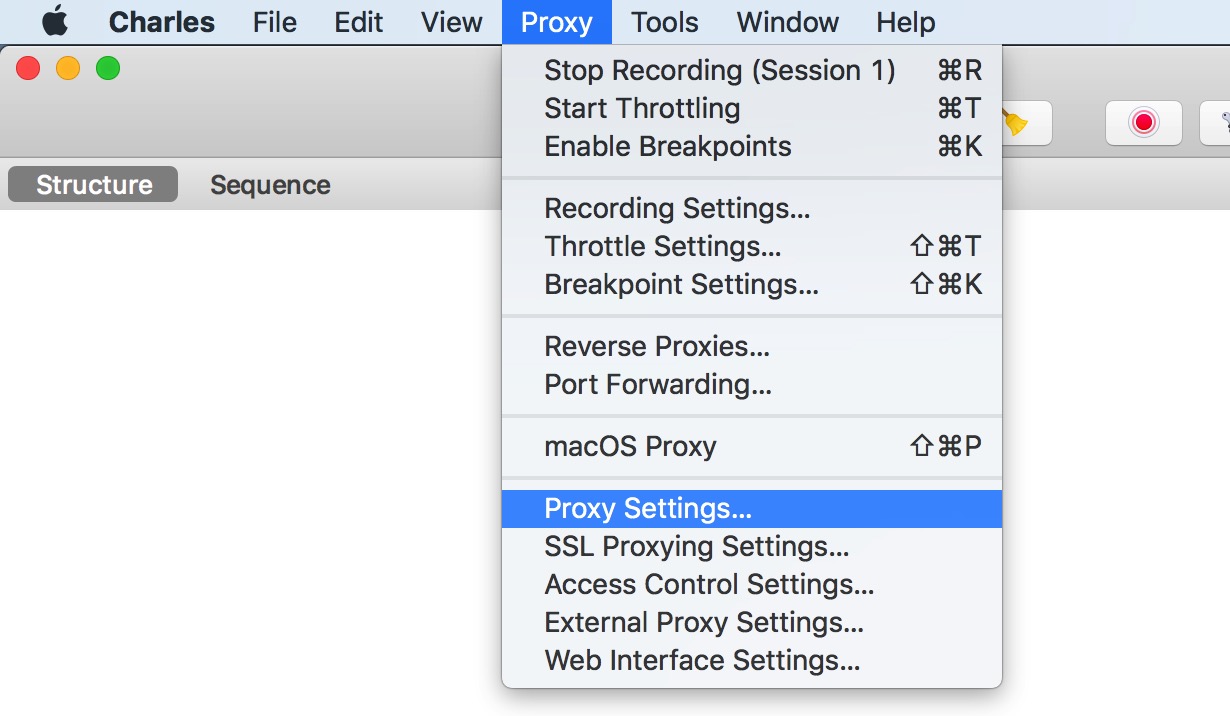Close the open Proxy menu
Viewport: 1230px width, 716px height.
(x=557, y=22)
